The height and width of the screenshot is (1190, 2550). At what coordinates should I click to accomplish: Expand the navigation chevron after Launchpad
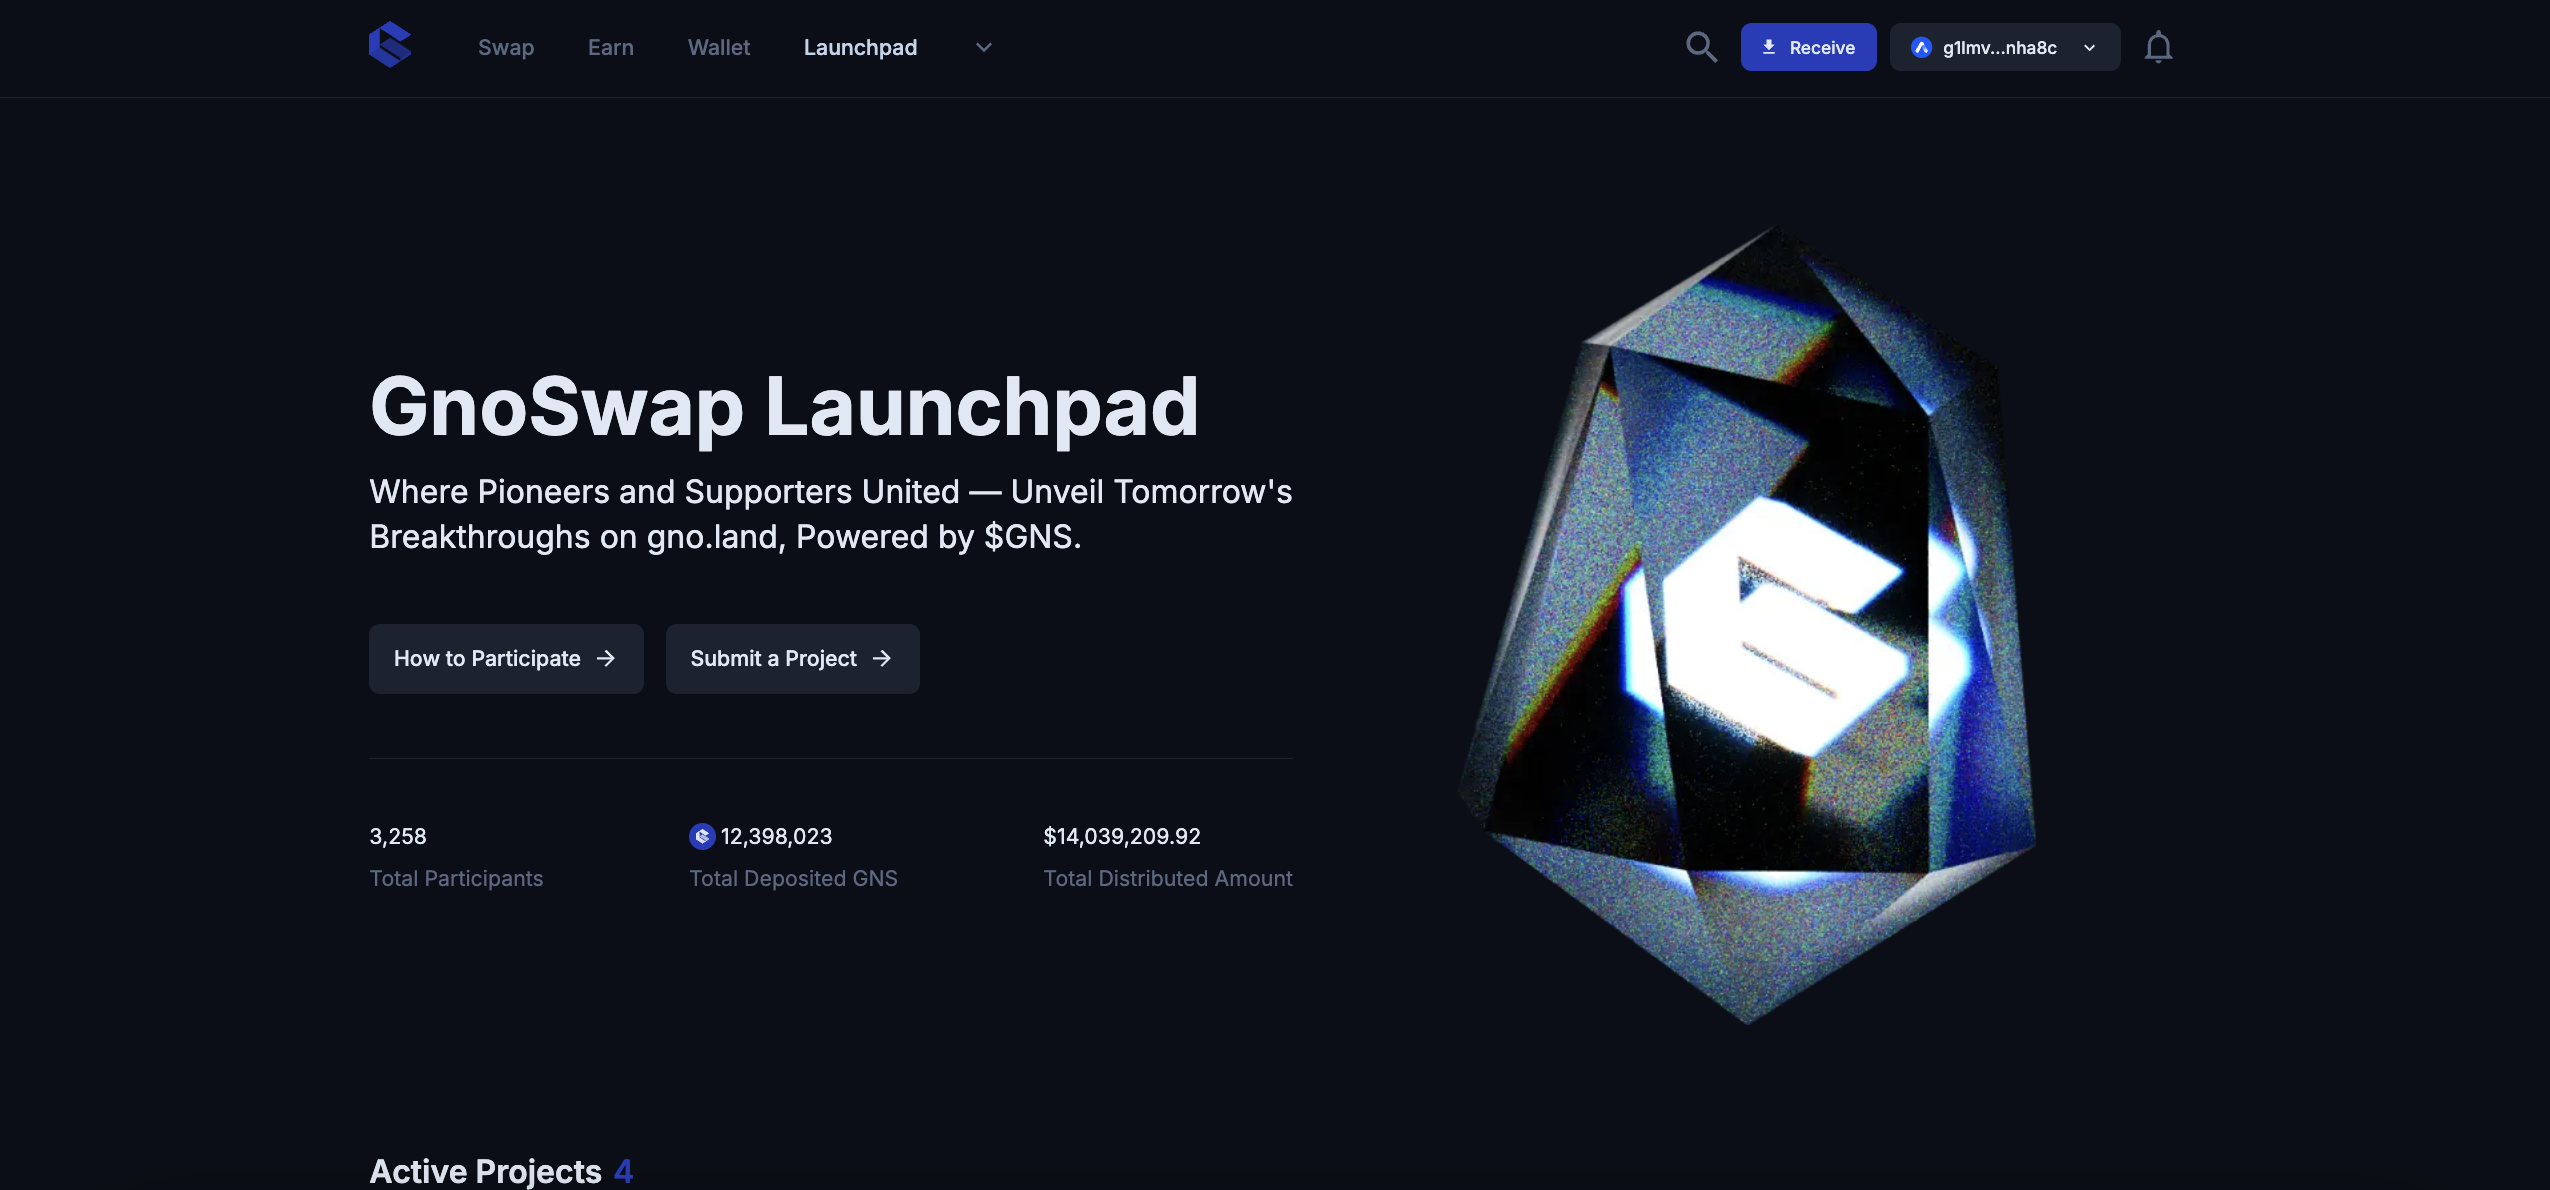point(984,47)
